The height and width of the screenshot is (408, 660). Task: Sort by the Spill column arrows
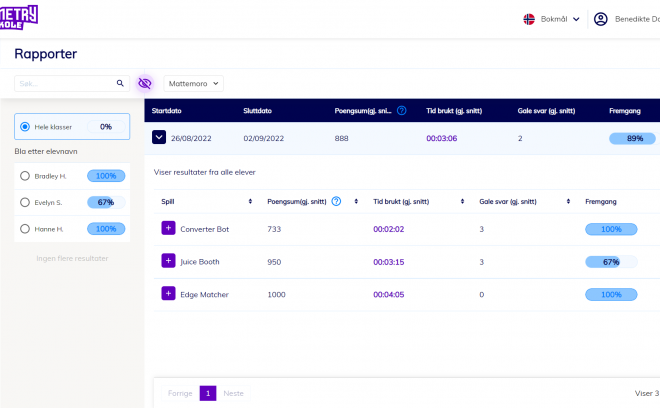(x=250, y=201)
